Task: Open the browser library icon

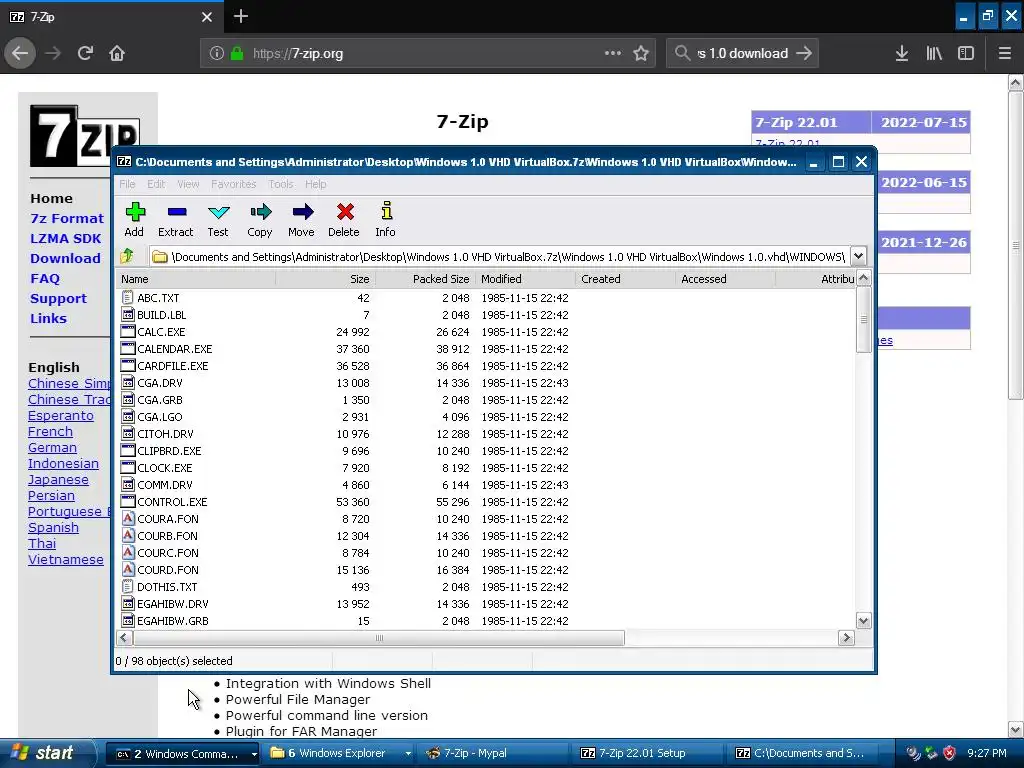Action: (x=934, y=53)
